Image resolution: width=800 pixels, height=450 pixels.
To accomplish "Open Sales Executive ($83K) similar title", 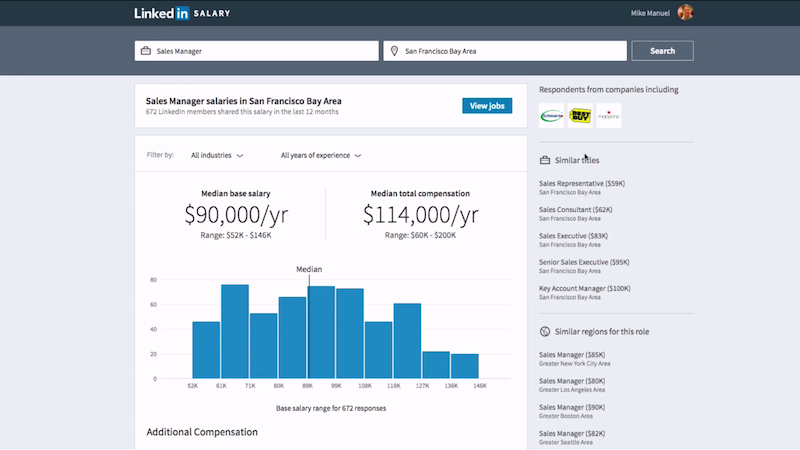I will point(573,236).
